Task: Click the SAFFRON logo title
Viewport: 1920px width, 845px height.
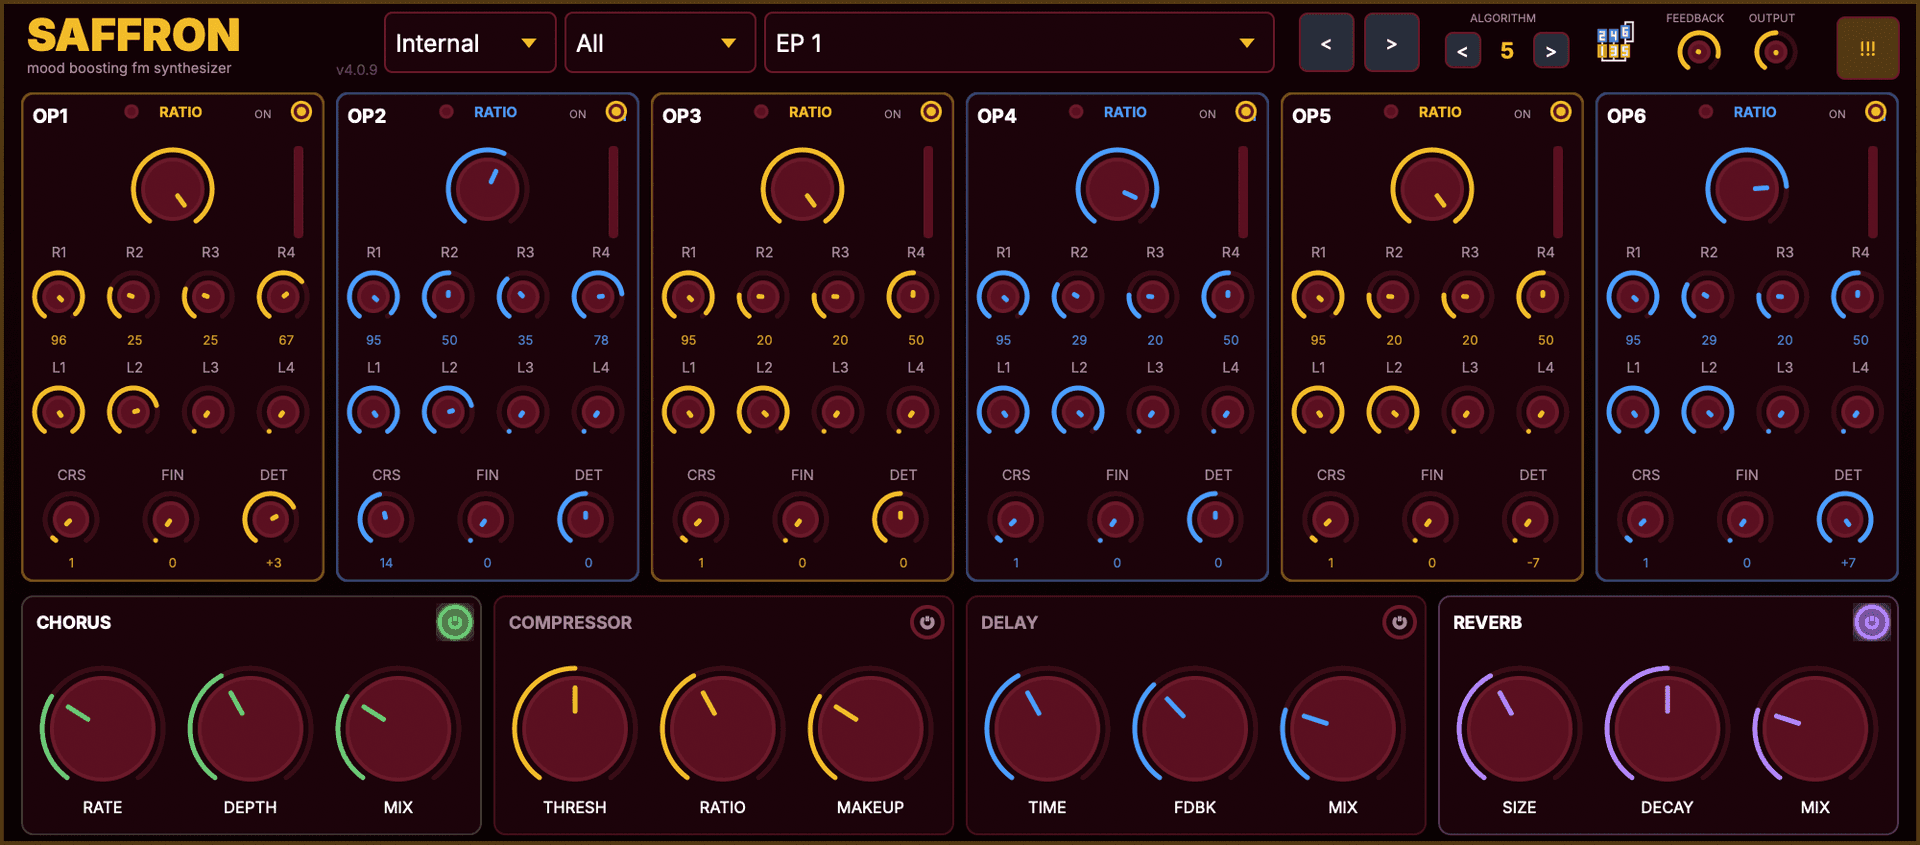Action: coord(134,36)
